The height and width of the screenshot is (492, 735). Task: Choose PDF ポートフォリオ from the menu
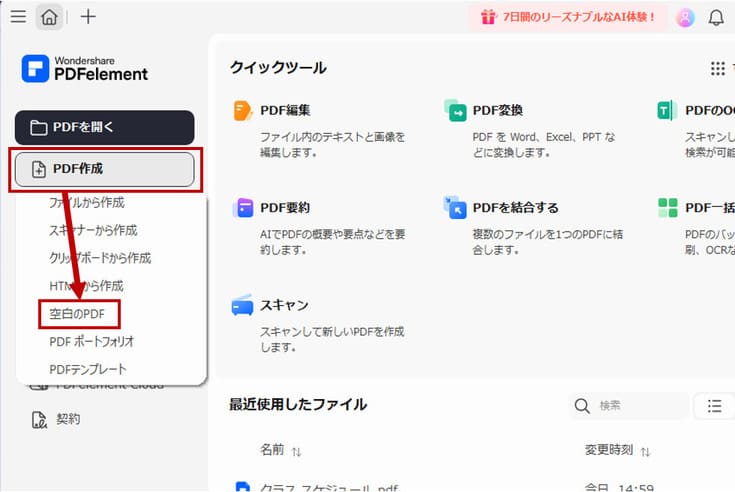92,342
